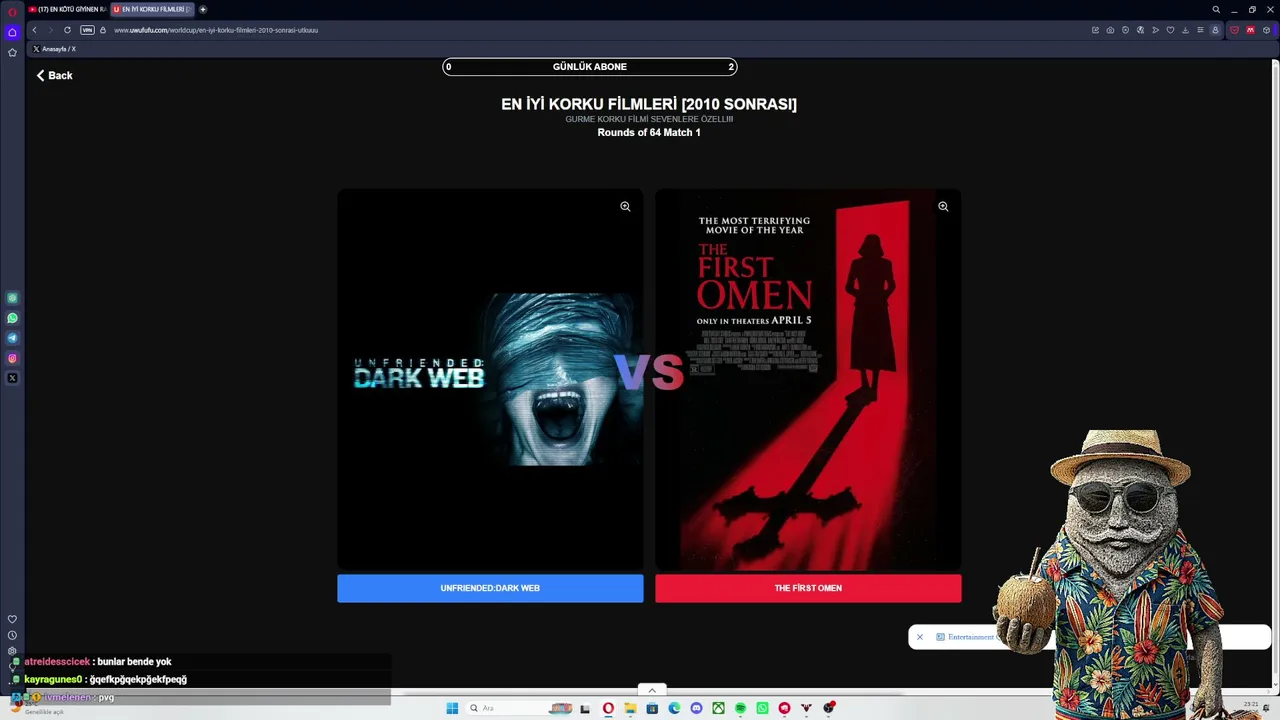
Task: Zoom into the Unfriended poster magnifier icon
Action: [625, 206]
